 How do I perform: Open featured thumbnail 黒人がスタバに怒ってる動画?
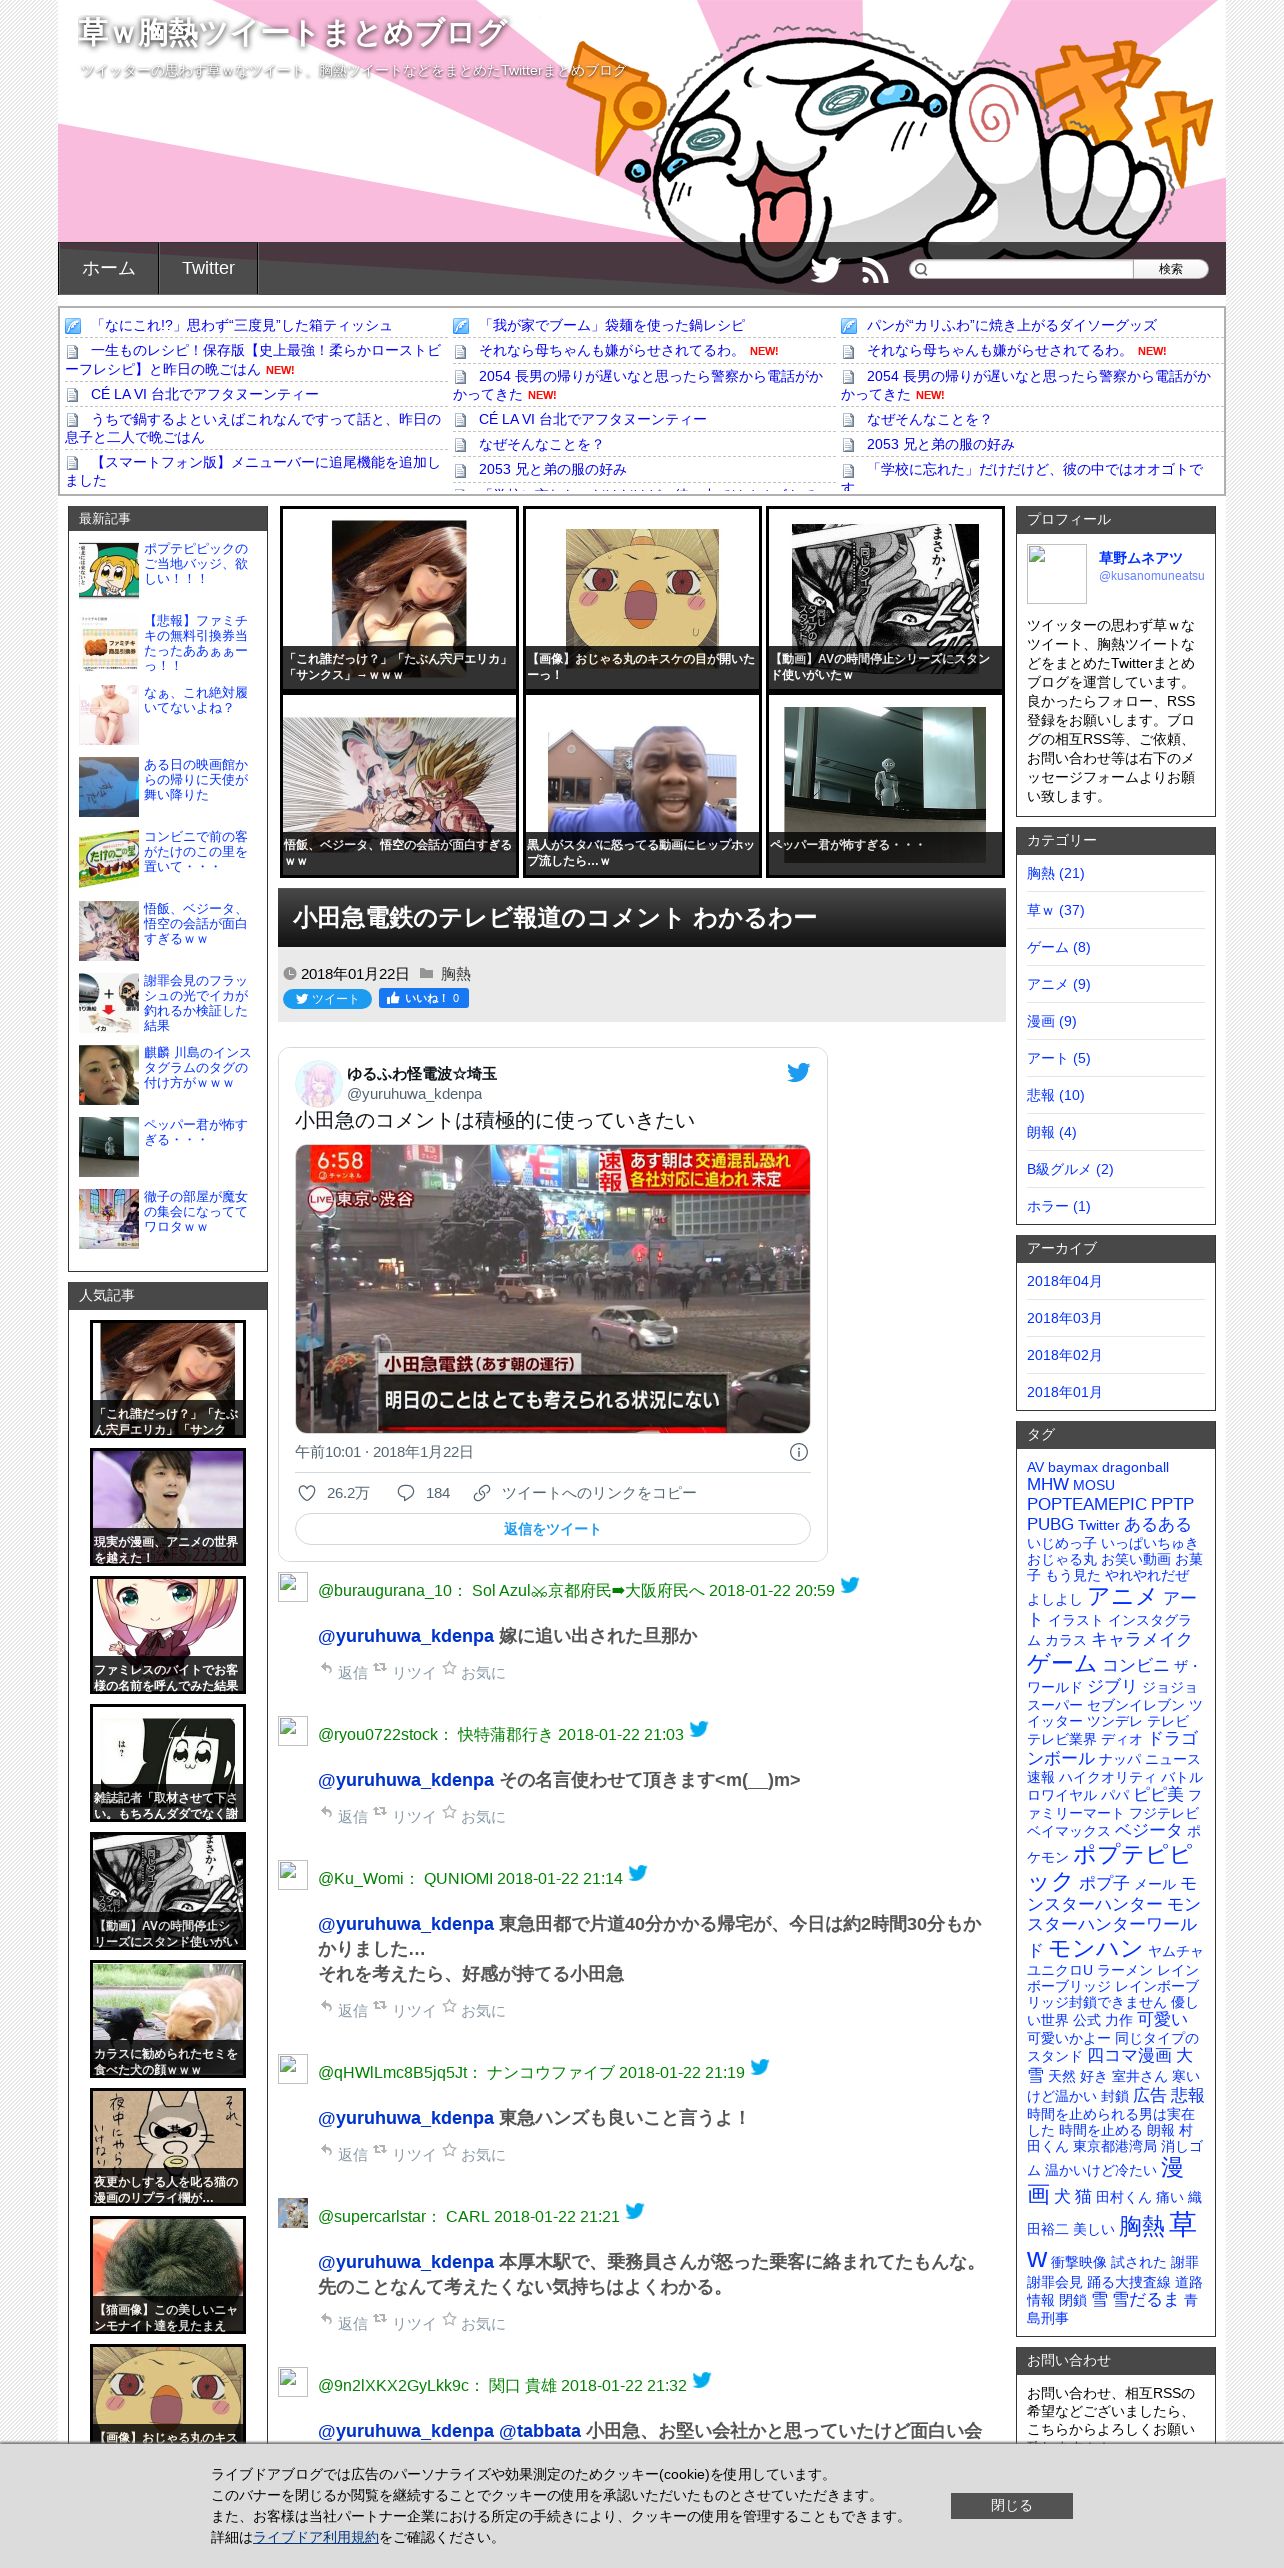point(642,785)
